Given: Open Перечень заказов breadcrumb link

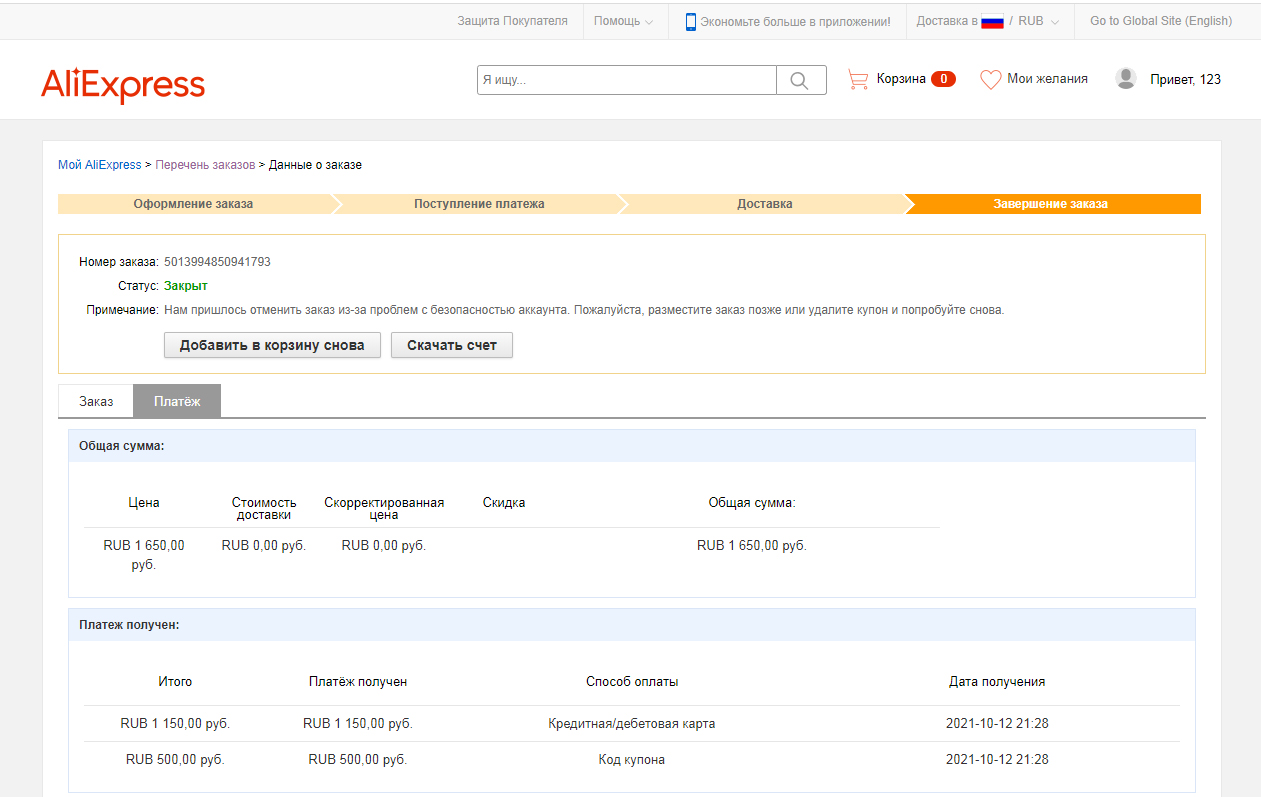Looking at the screenshot, I should click(x=205, y=165).
